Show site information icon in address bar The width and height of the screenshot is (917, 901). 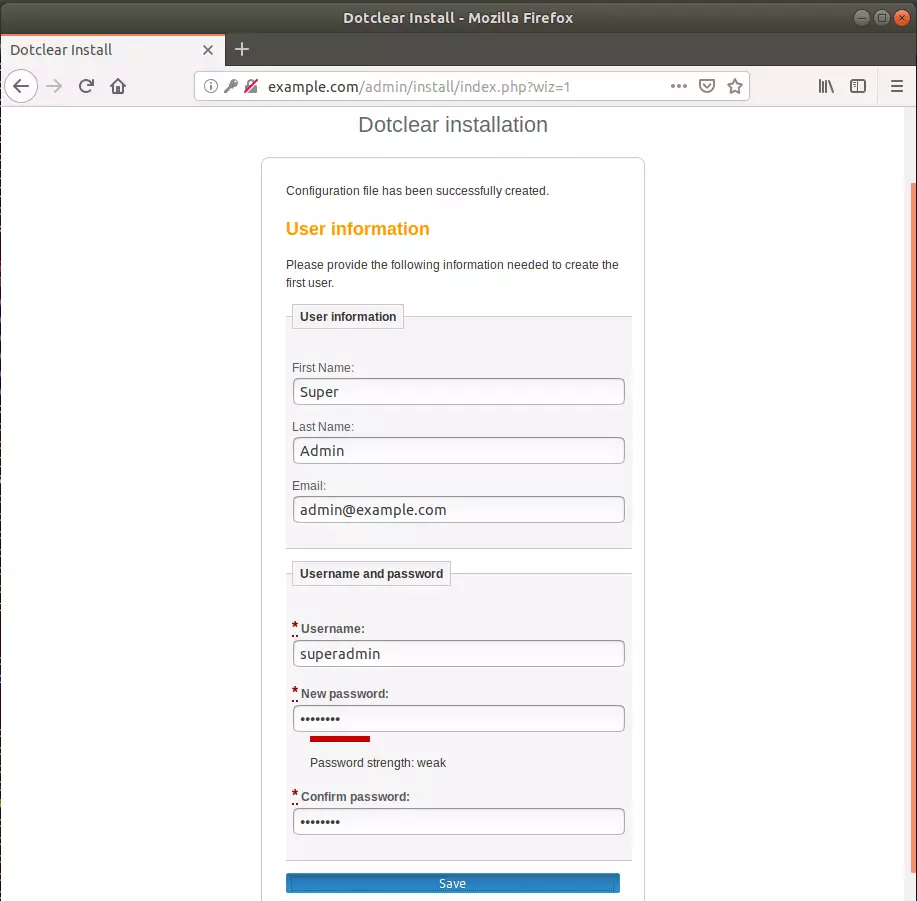[x=211, y=87]
